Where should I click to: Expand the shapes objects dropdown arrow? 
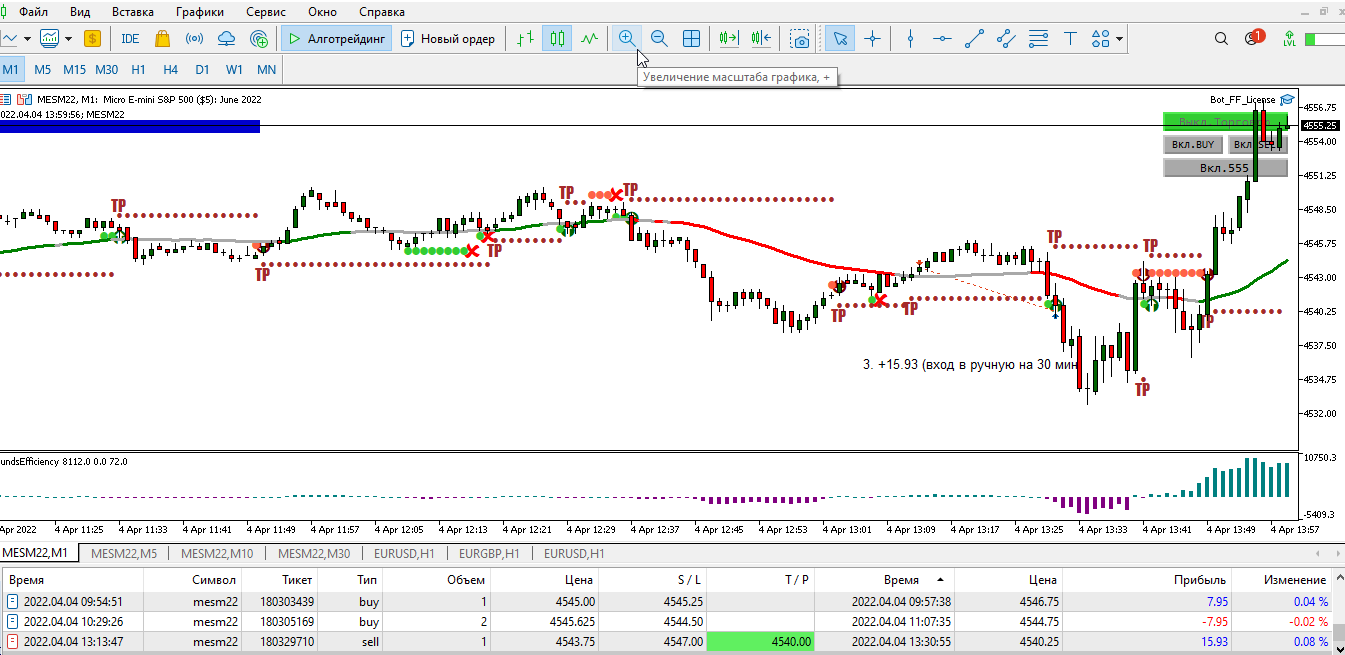[x=1119, y=39]
